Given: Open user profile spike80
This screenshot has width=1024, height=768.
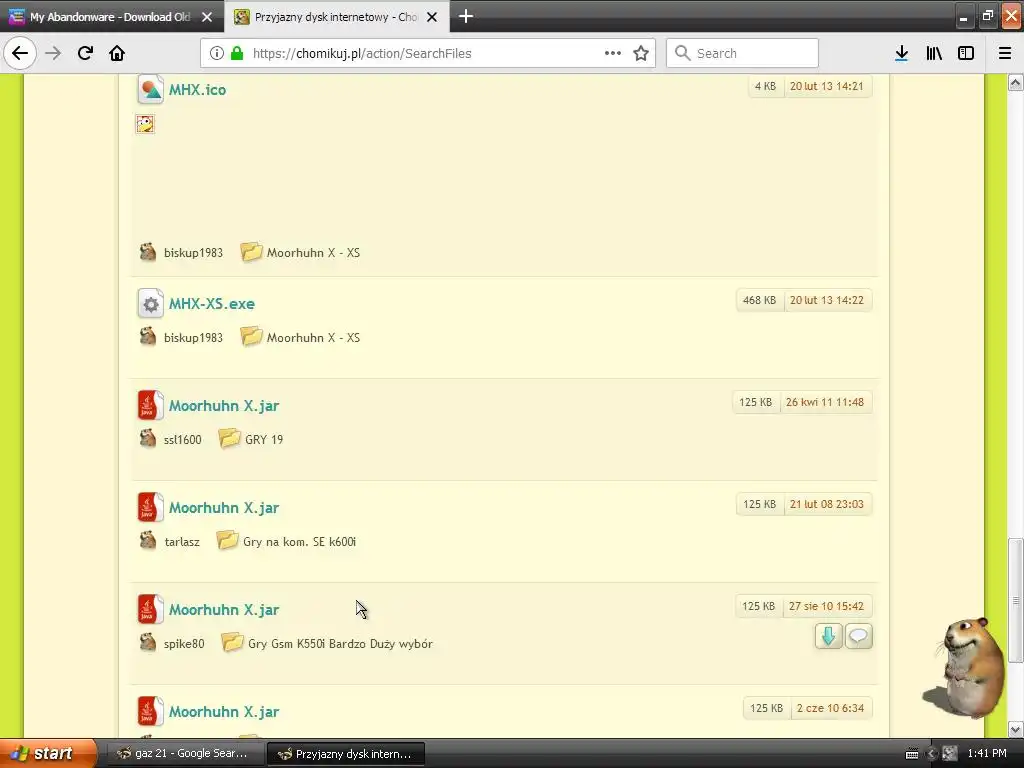Looking at the screenshot, I should click(x=184, y=643).
